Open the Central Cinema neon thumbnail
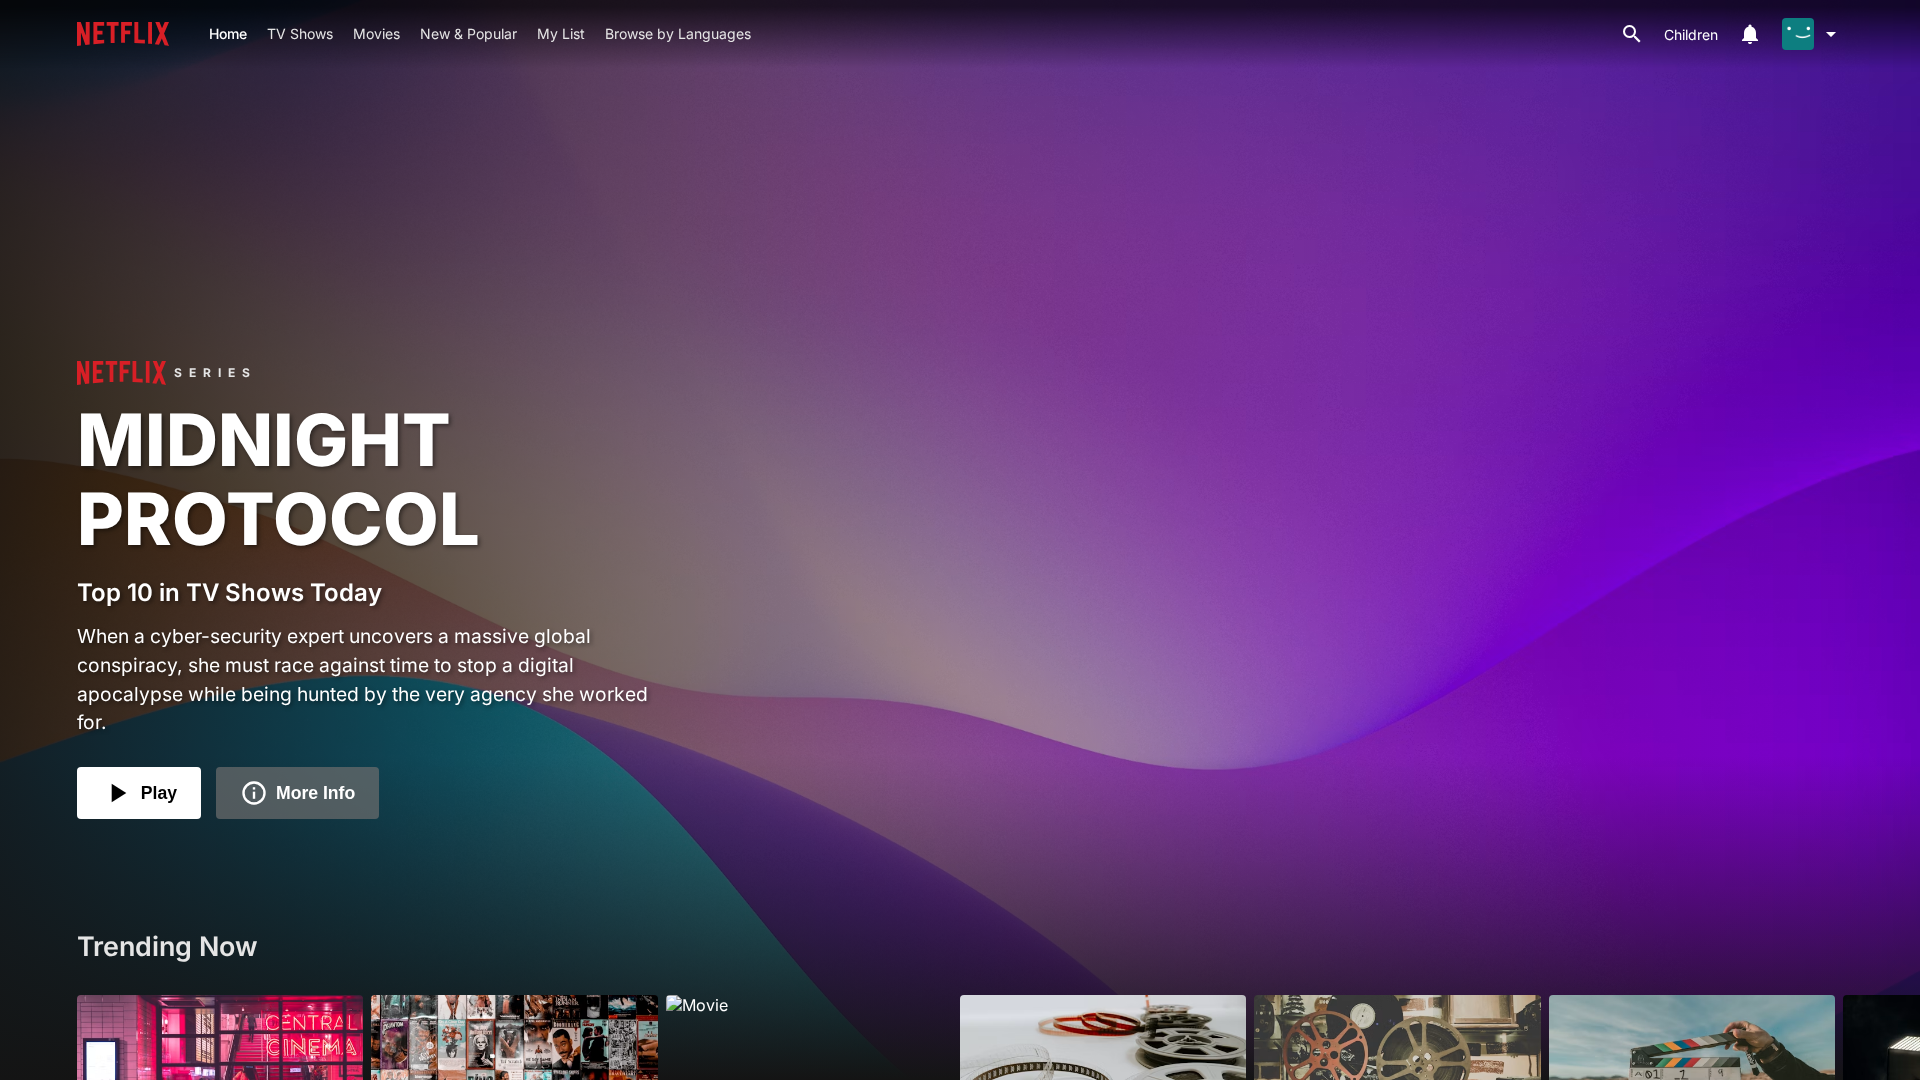Image resolution: width=1920 pixels, height=1080 pixels. tap(220, 1037)
